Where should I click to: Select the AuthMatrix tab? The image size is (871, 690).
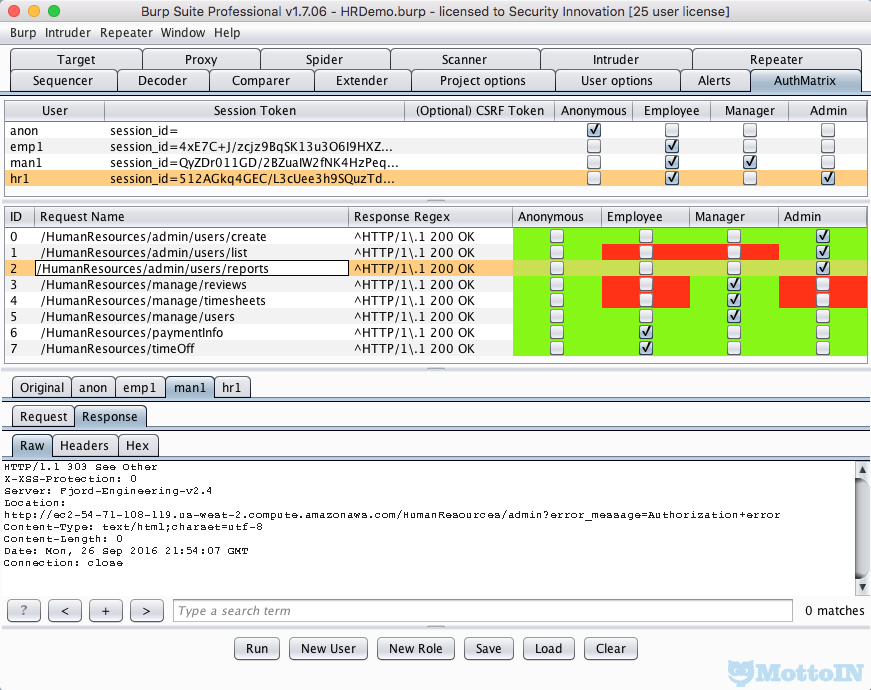point(805,81)
